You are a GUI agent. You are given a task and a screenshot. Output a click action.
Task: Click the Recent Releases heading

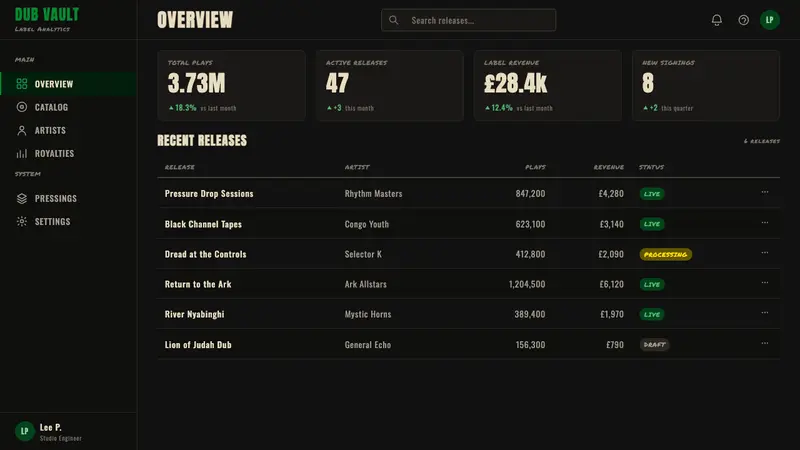tap(202, 140)
